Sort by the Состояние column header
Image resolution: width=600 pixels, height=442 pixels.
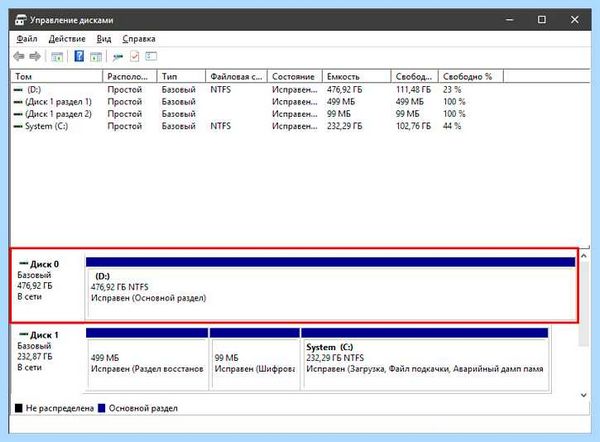(295, 77)
